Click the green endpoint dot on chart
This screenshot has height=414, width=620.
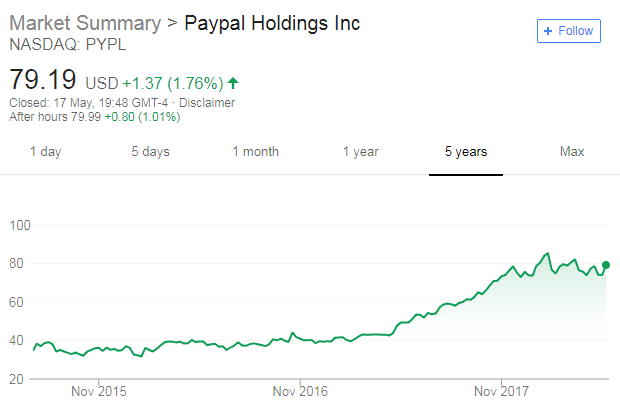[606, 264]
